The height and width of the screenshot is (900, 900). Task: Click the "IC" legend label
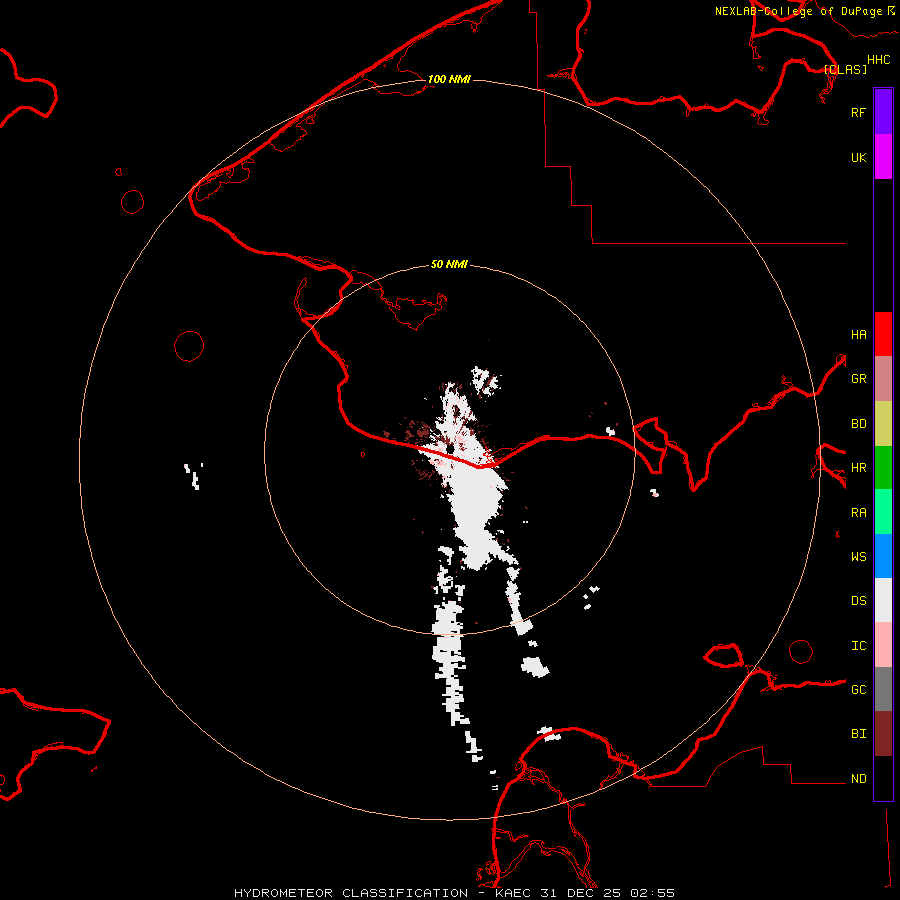[x=858, y=646]
